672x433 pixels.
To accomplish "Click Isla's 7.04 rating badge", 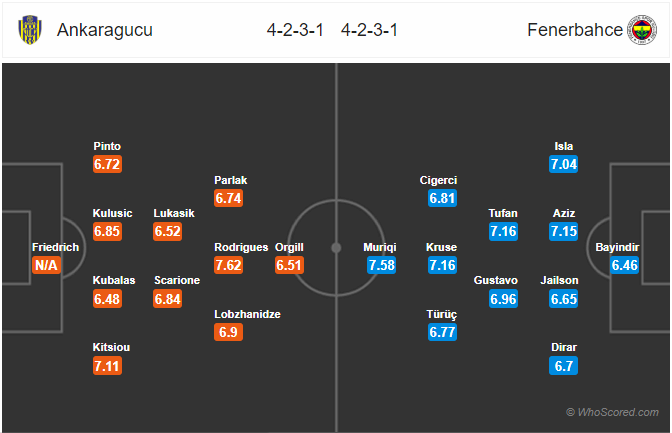I will click(564, 164).
